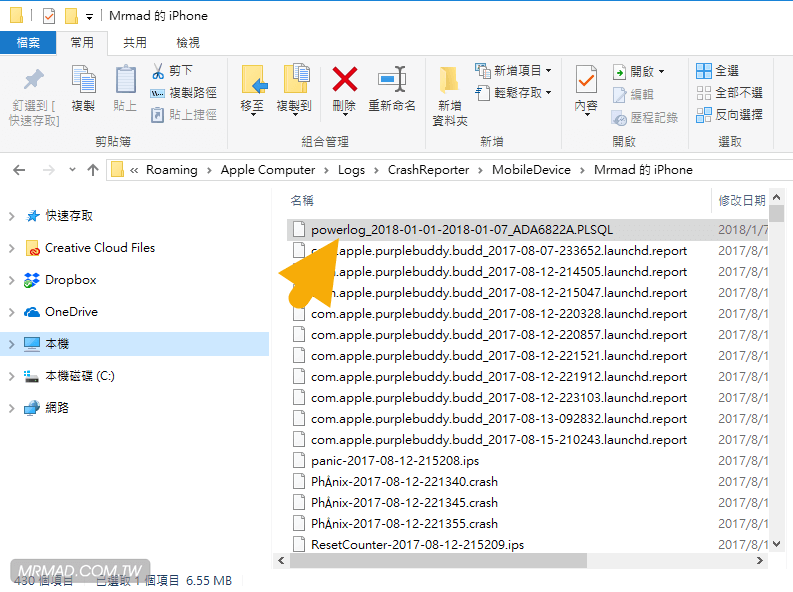
Task: Select panic-2017-08-12-215208.ips file
Action: [394, 461]
